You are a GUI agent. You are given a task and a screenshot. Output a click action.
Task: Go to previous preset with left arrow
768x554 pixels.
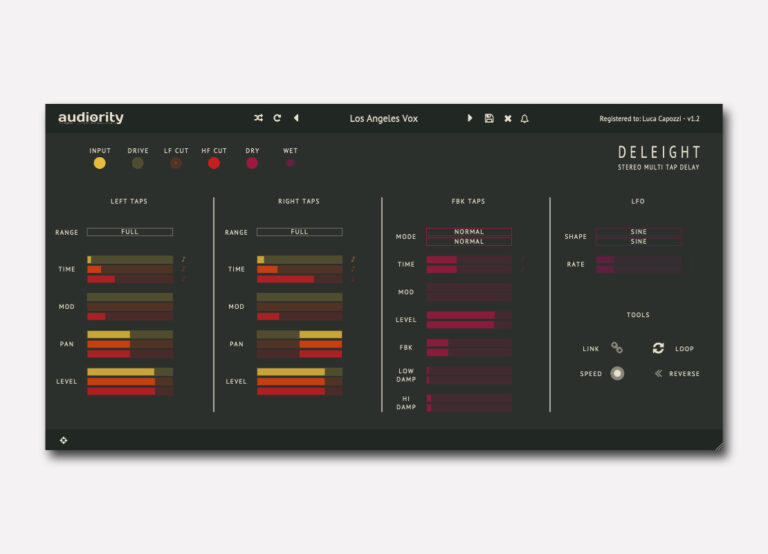(296, 118)
